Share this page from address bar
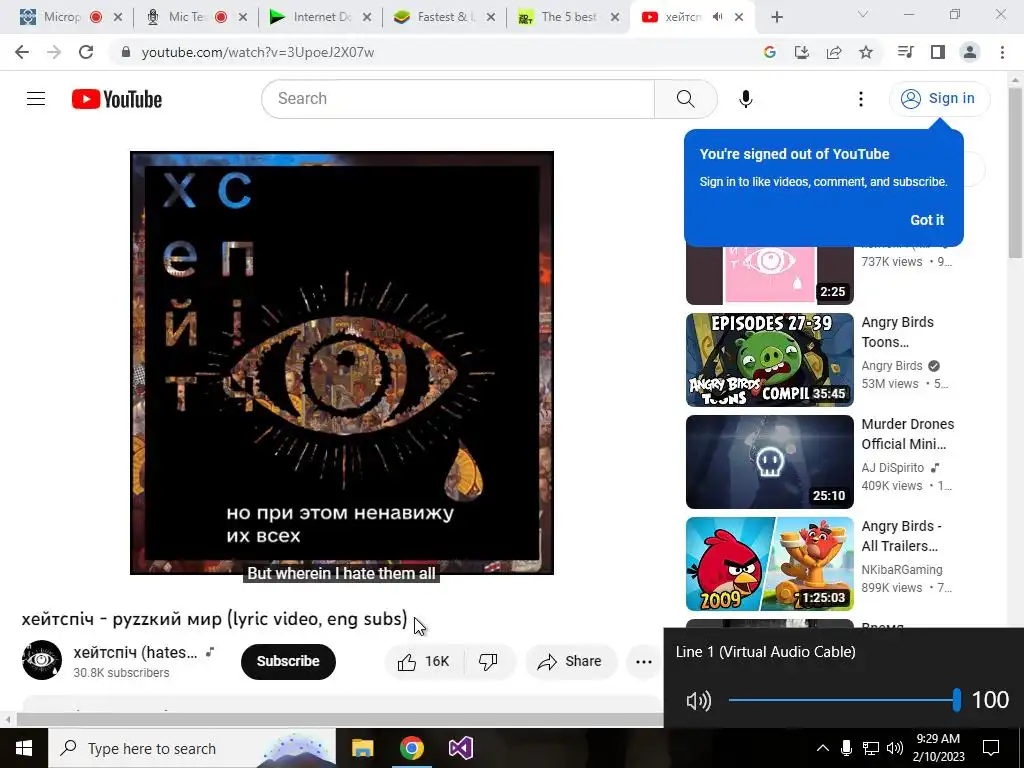The image size is (1024, 768). pos(833,52)
